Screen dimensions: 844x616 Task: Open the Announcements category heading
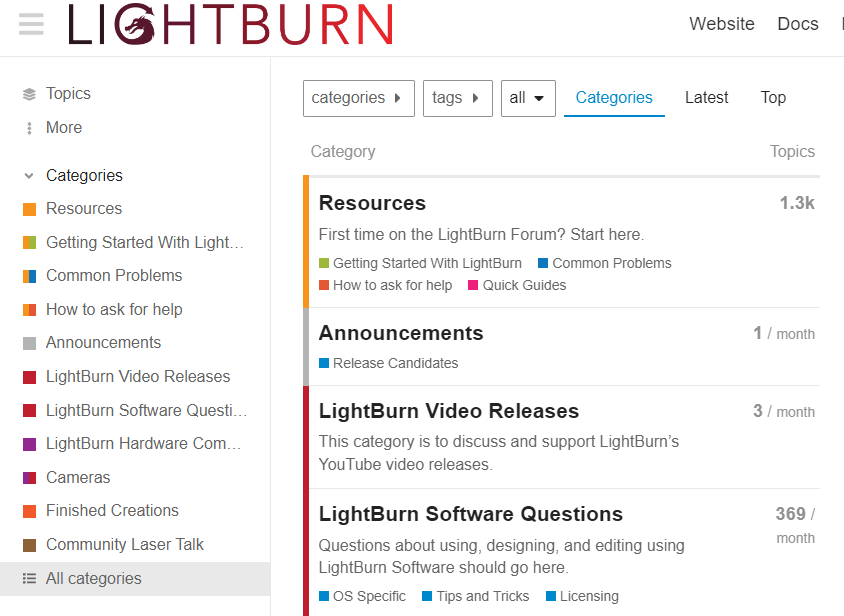click(401, 333)
